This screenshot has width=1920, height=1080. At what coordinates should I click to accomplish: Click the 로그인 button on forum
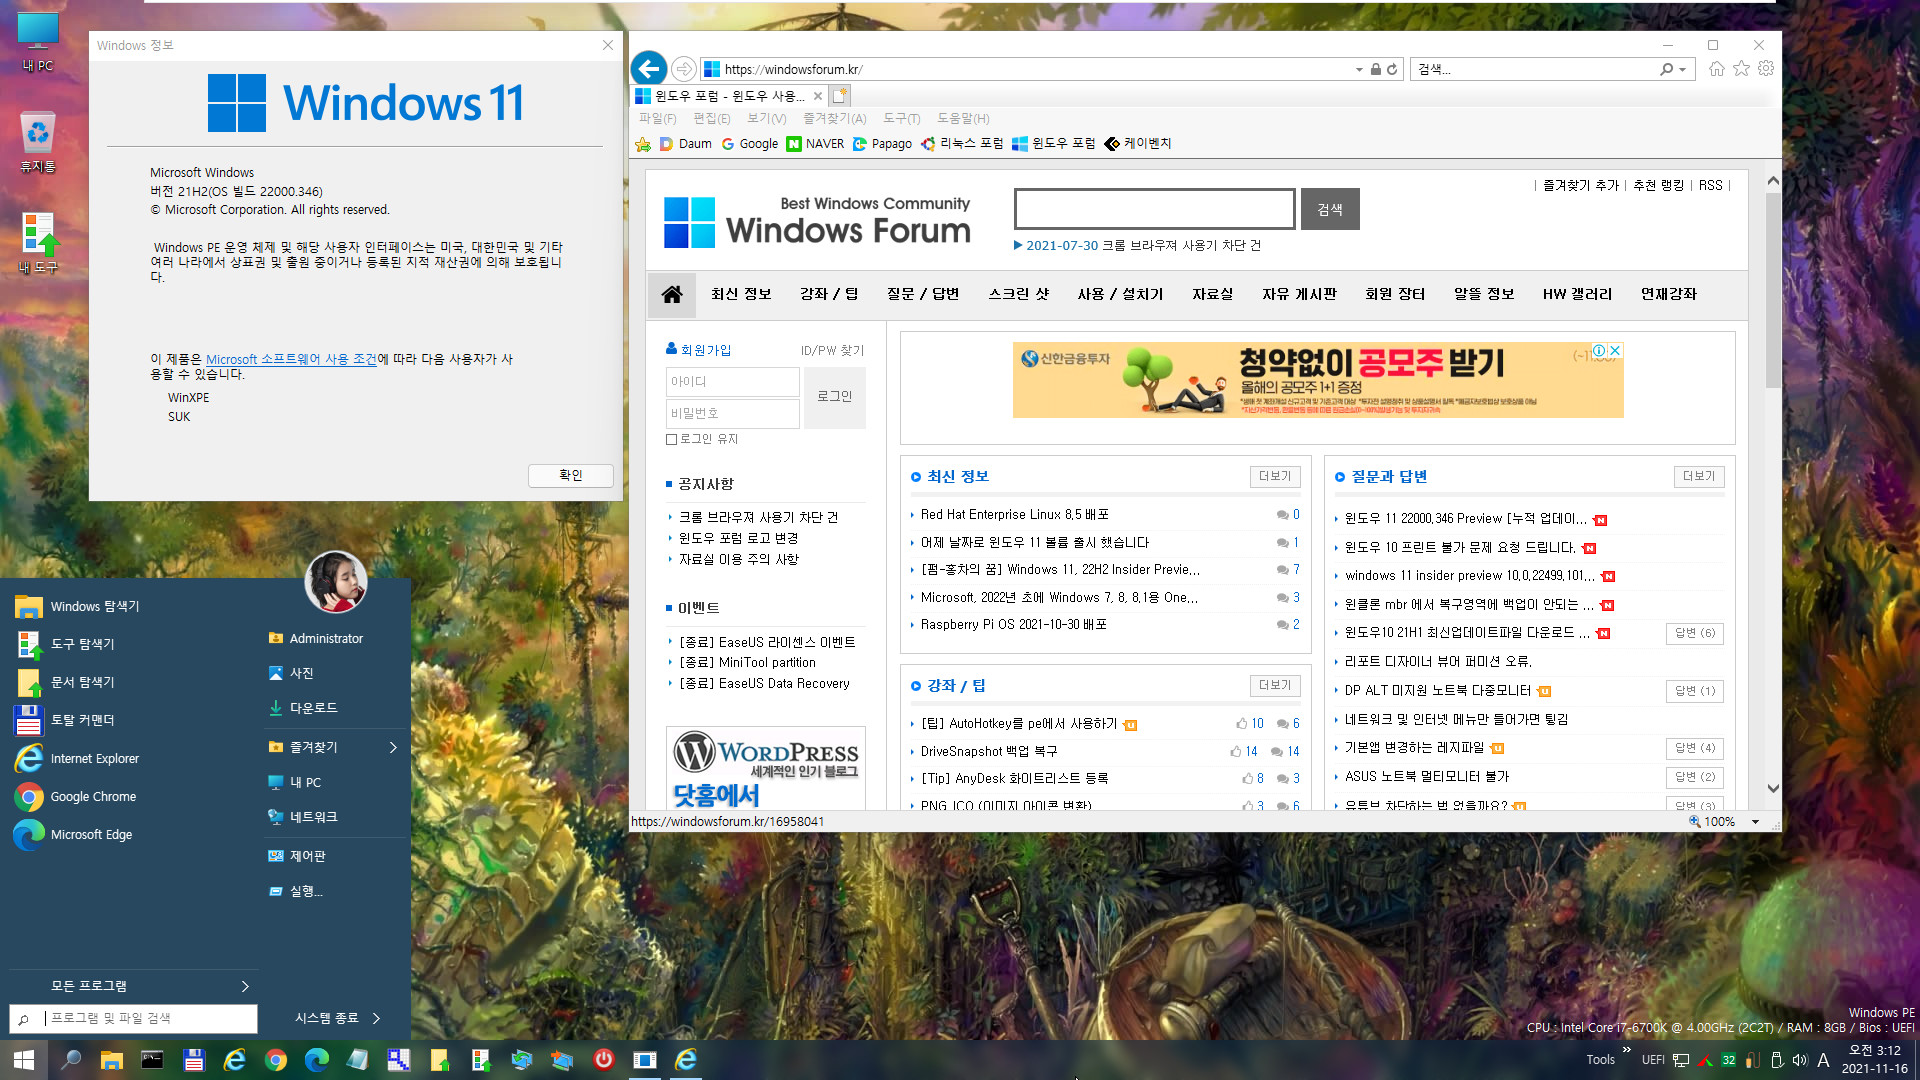(x=834, y=397)
